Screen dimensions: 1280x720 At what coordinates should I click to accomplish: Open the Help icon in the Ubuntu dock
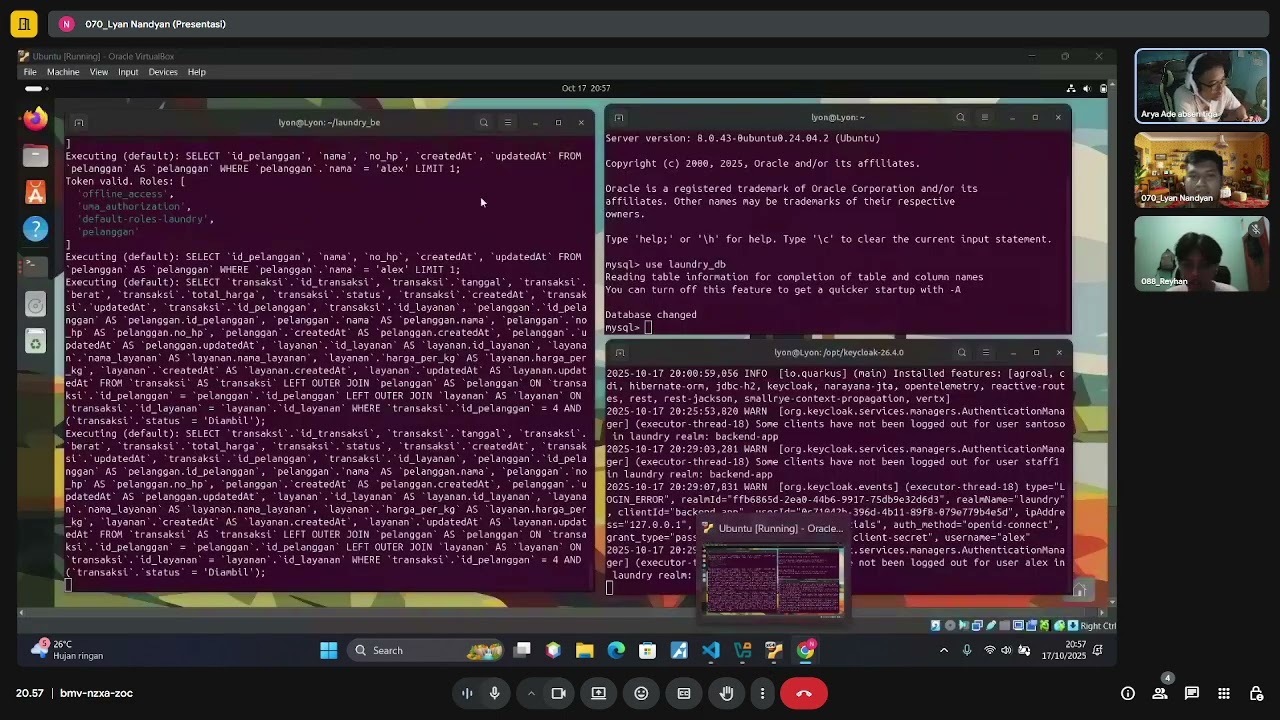[36, 229]
